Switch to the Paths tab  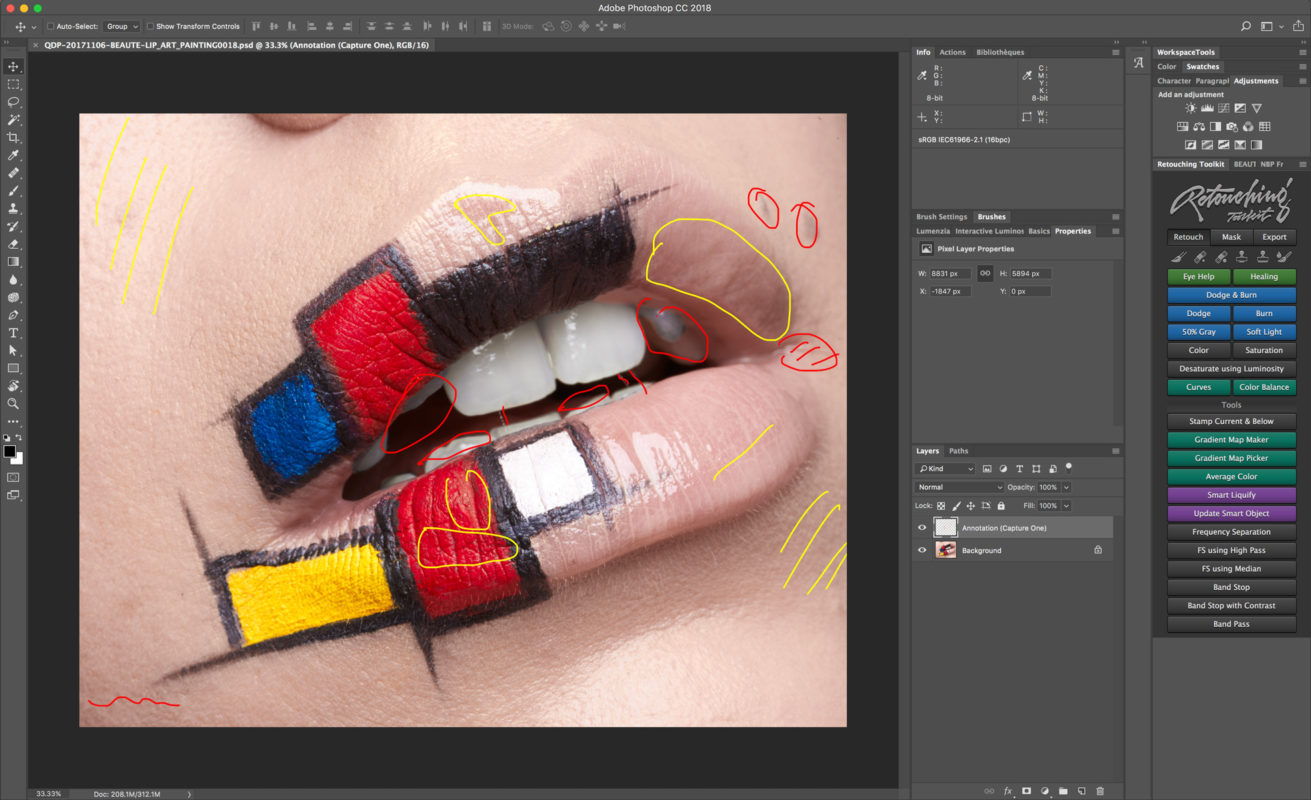tap(958, 450)
